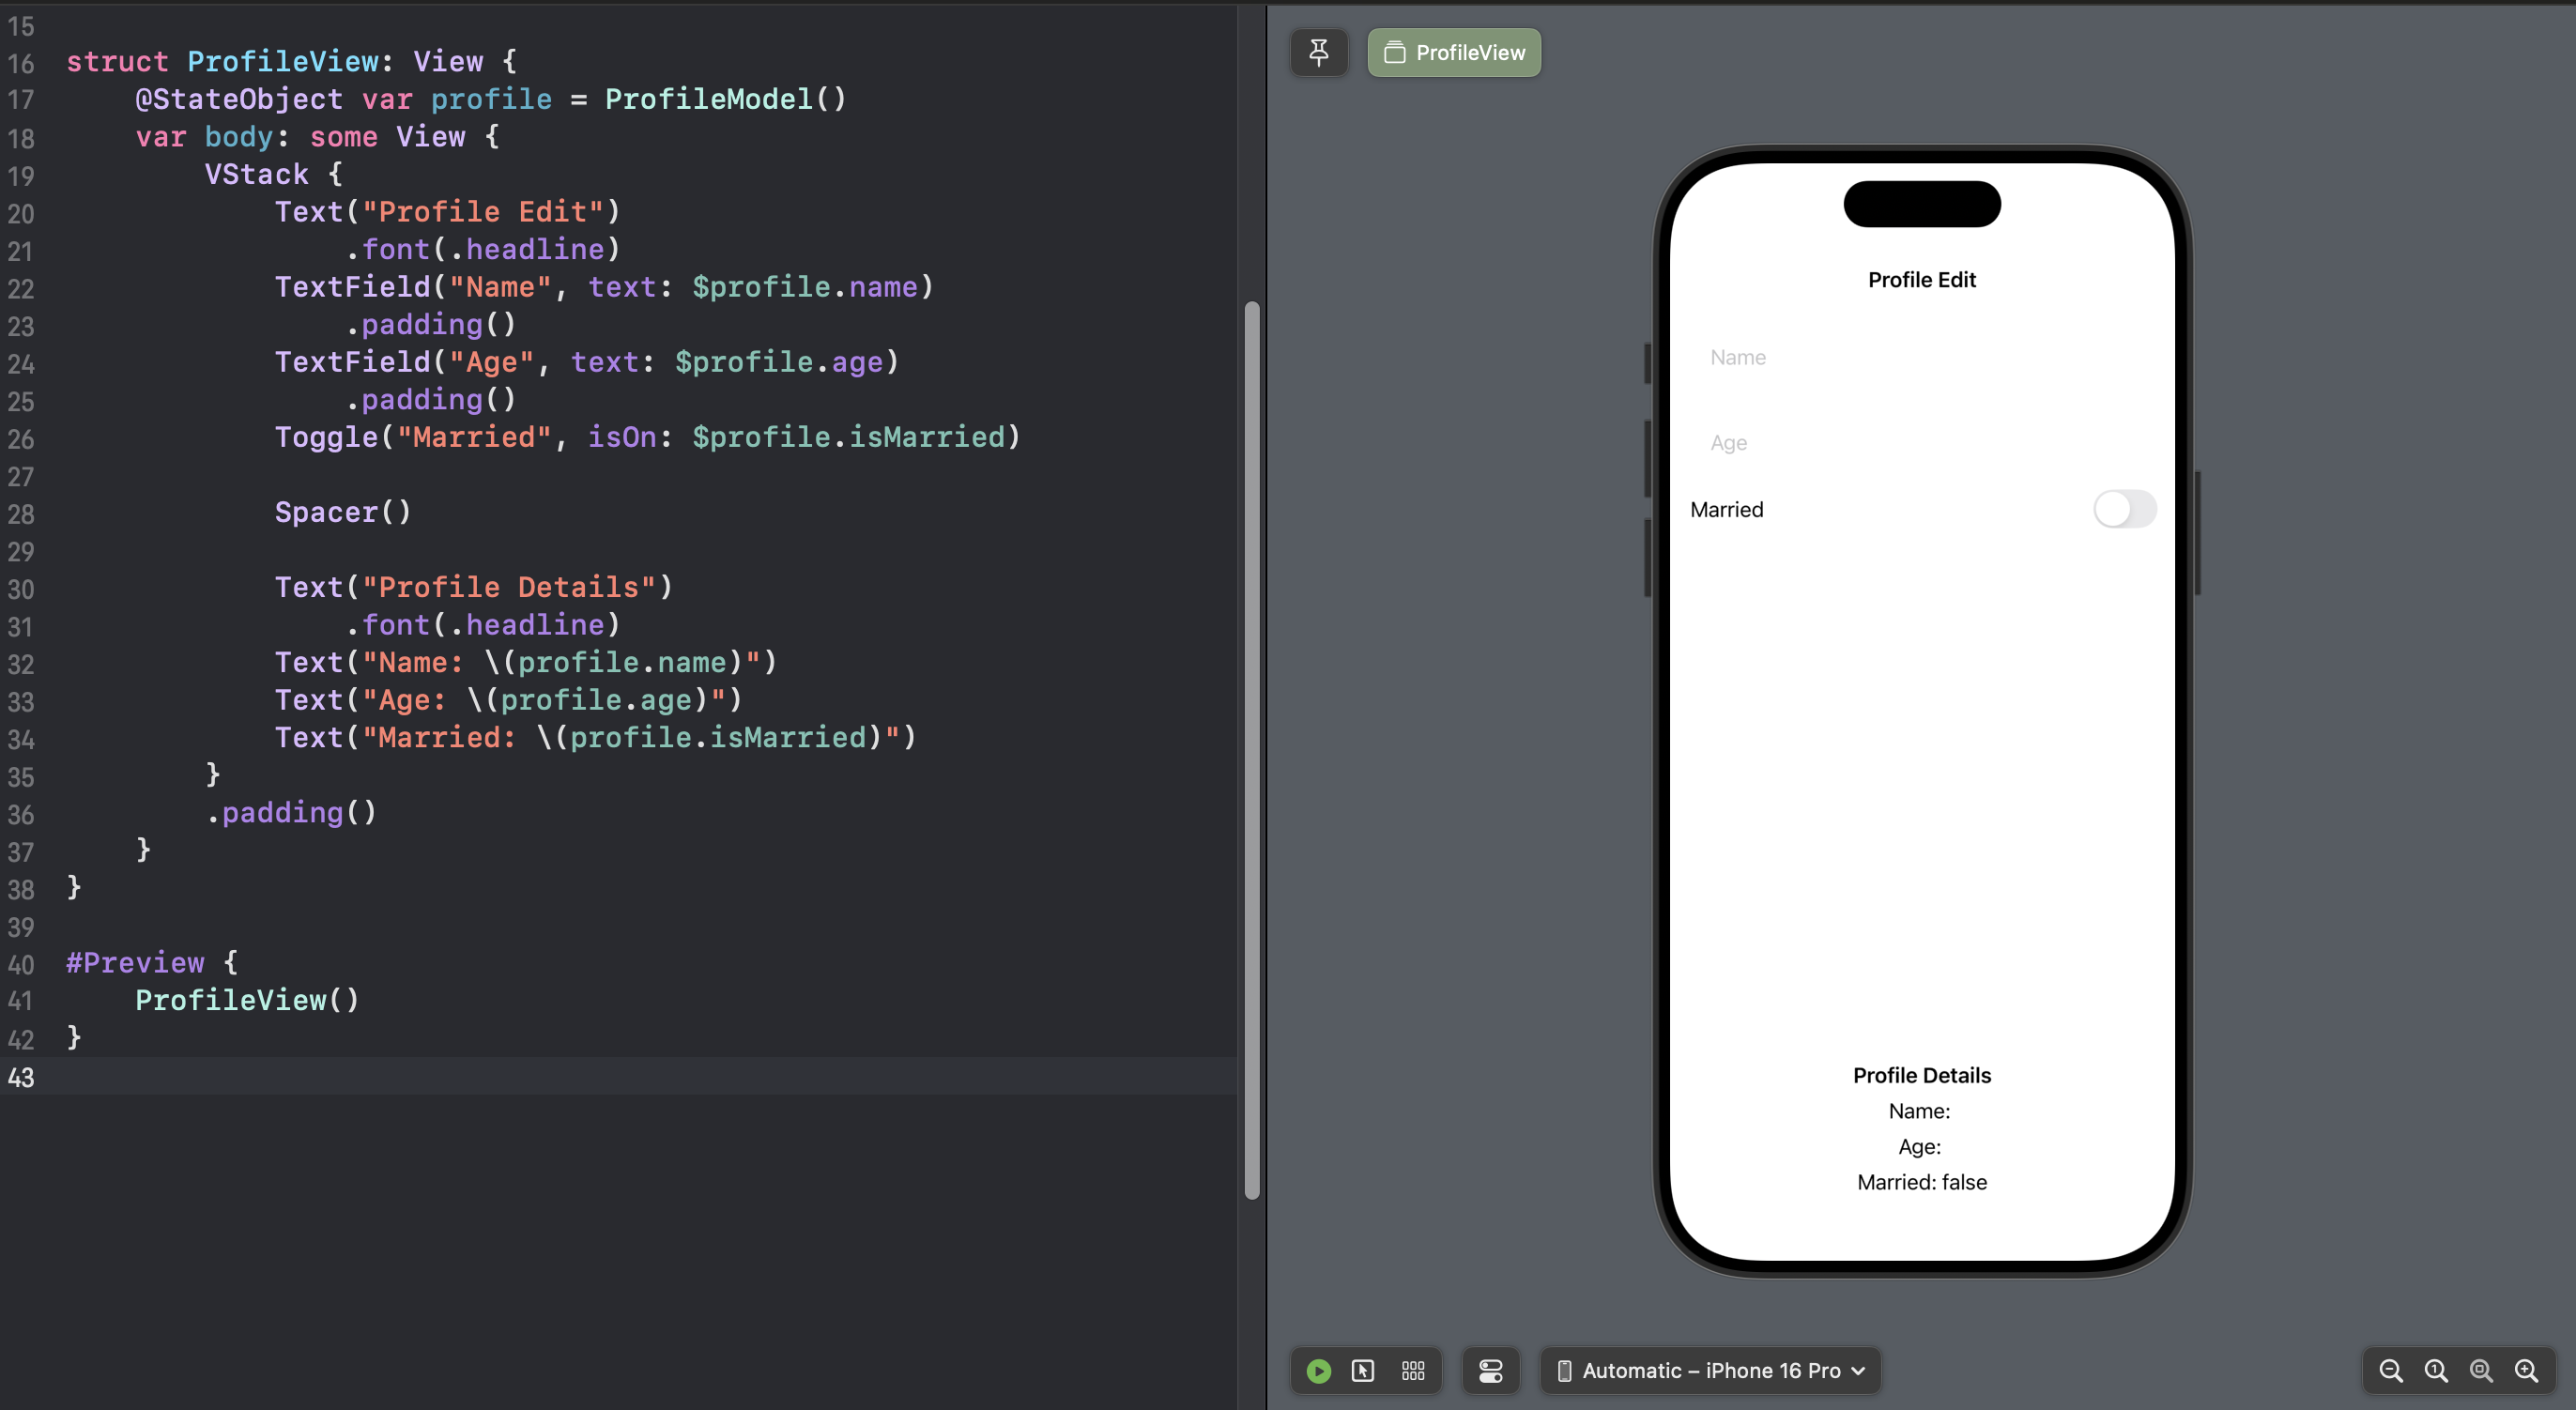This screenshot has height=1410, width=2576.
Task: Pin the preview canvas
Action: click(1319, 52)
